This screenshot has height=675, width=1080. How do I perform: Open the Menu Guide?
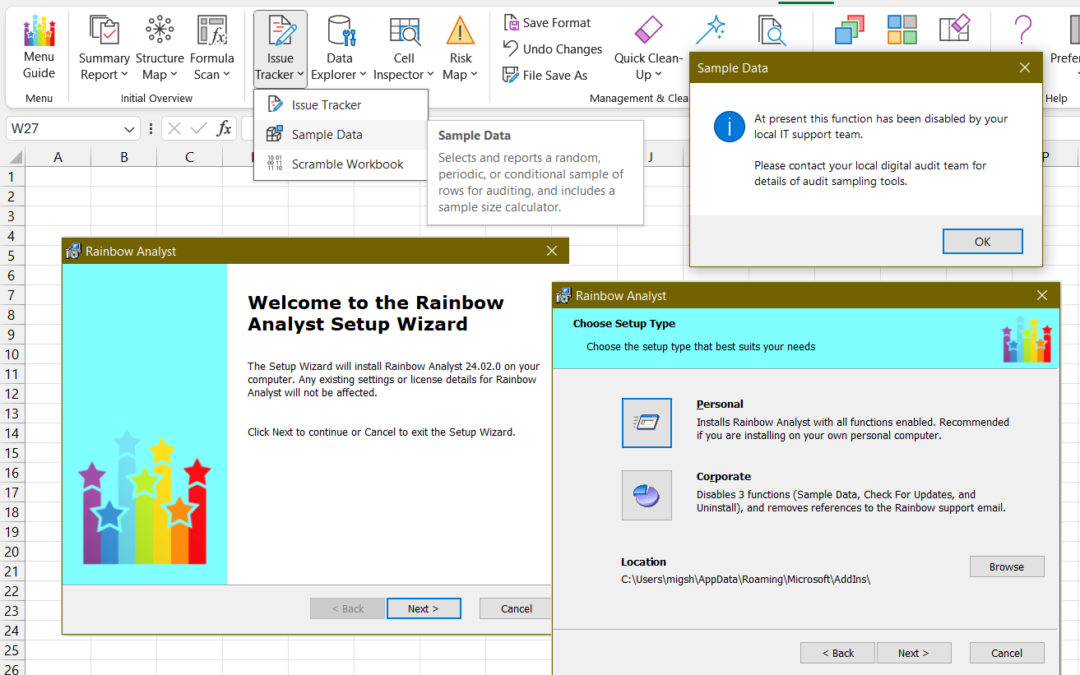pyautogui.click(x=38, y=45)
